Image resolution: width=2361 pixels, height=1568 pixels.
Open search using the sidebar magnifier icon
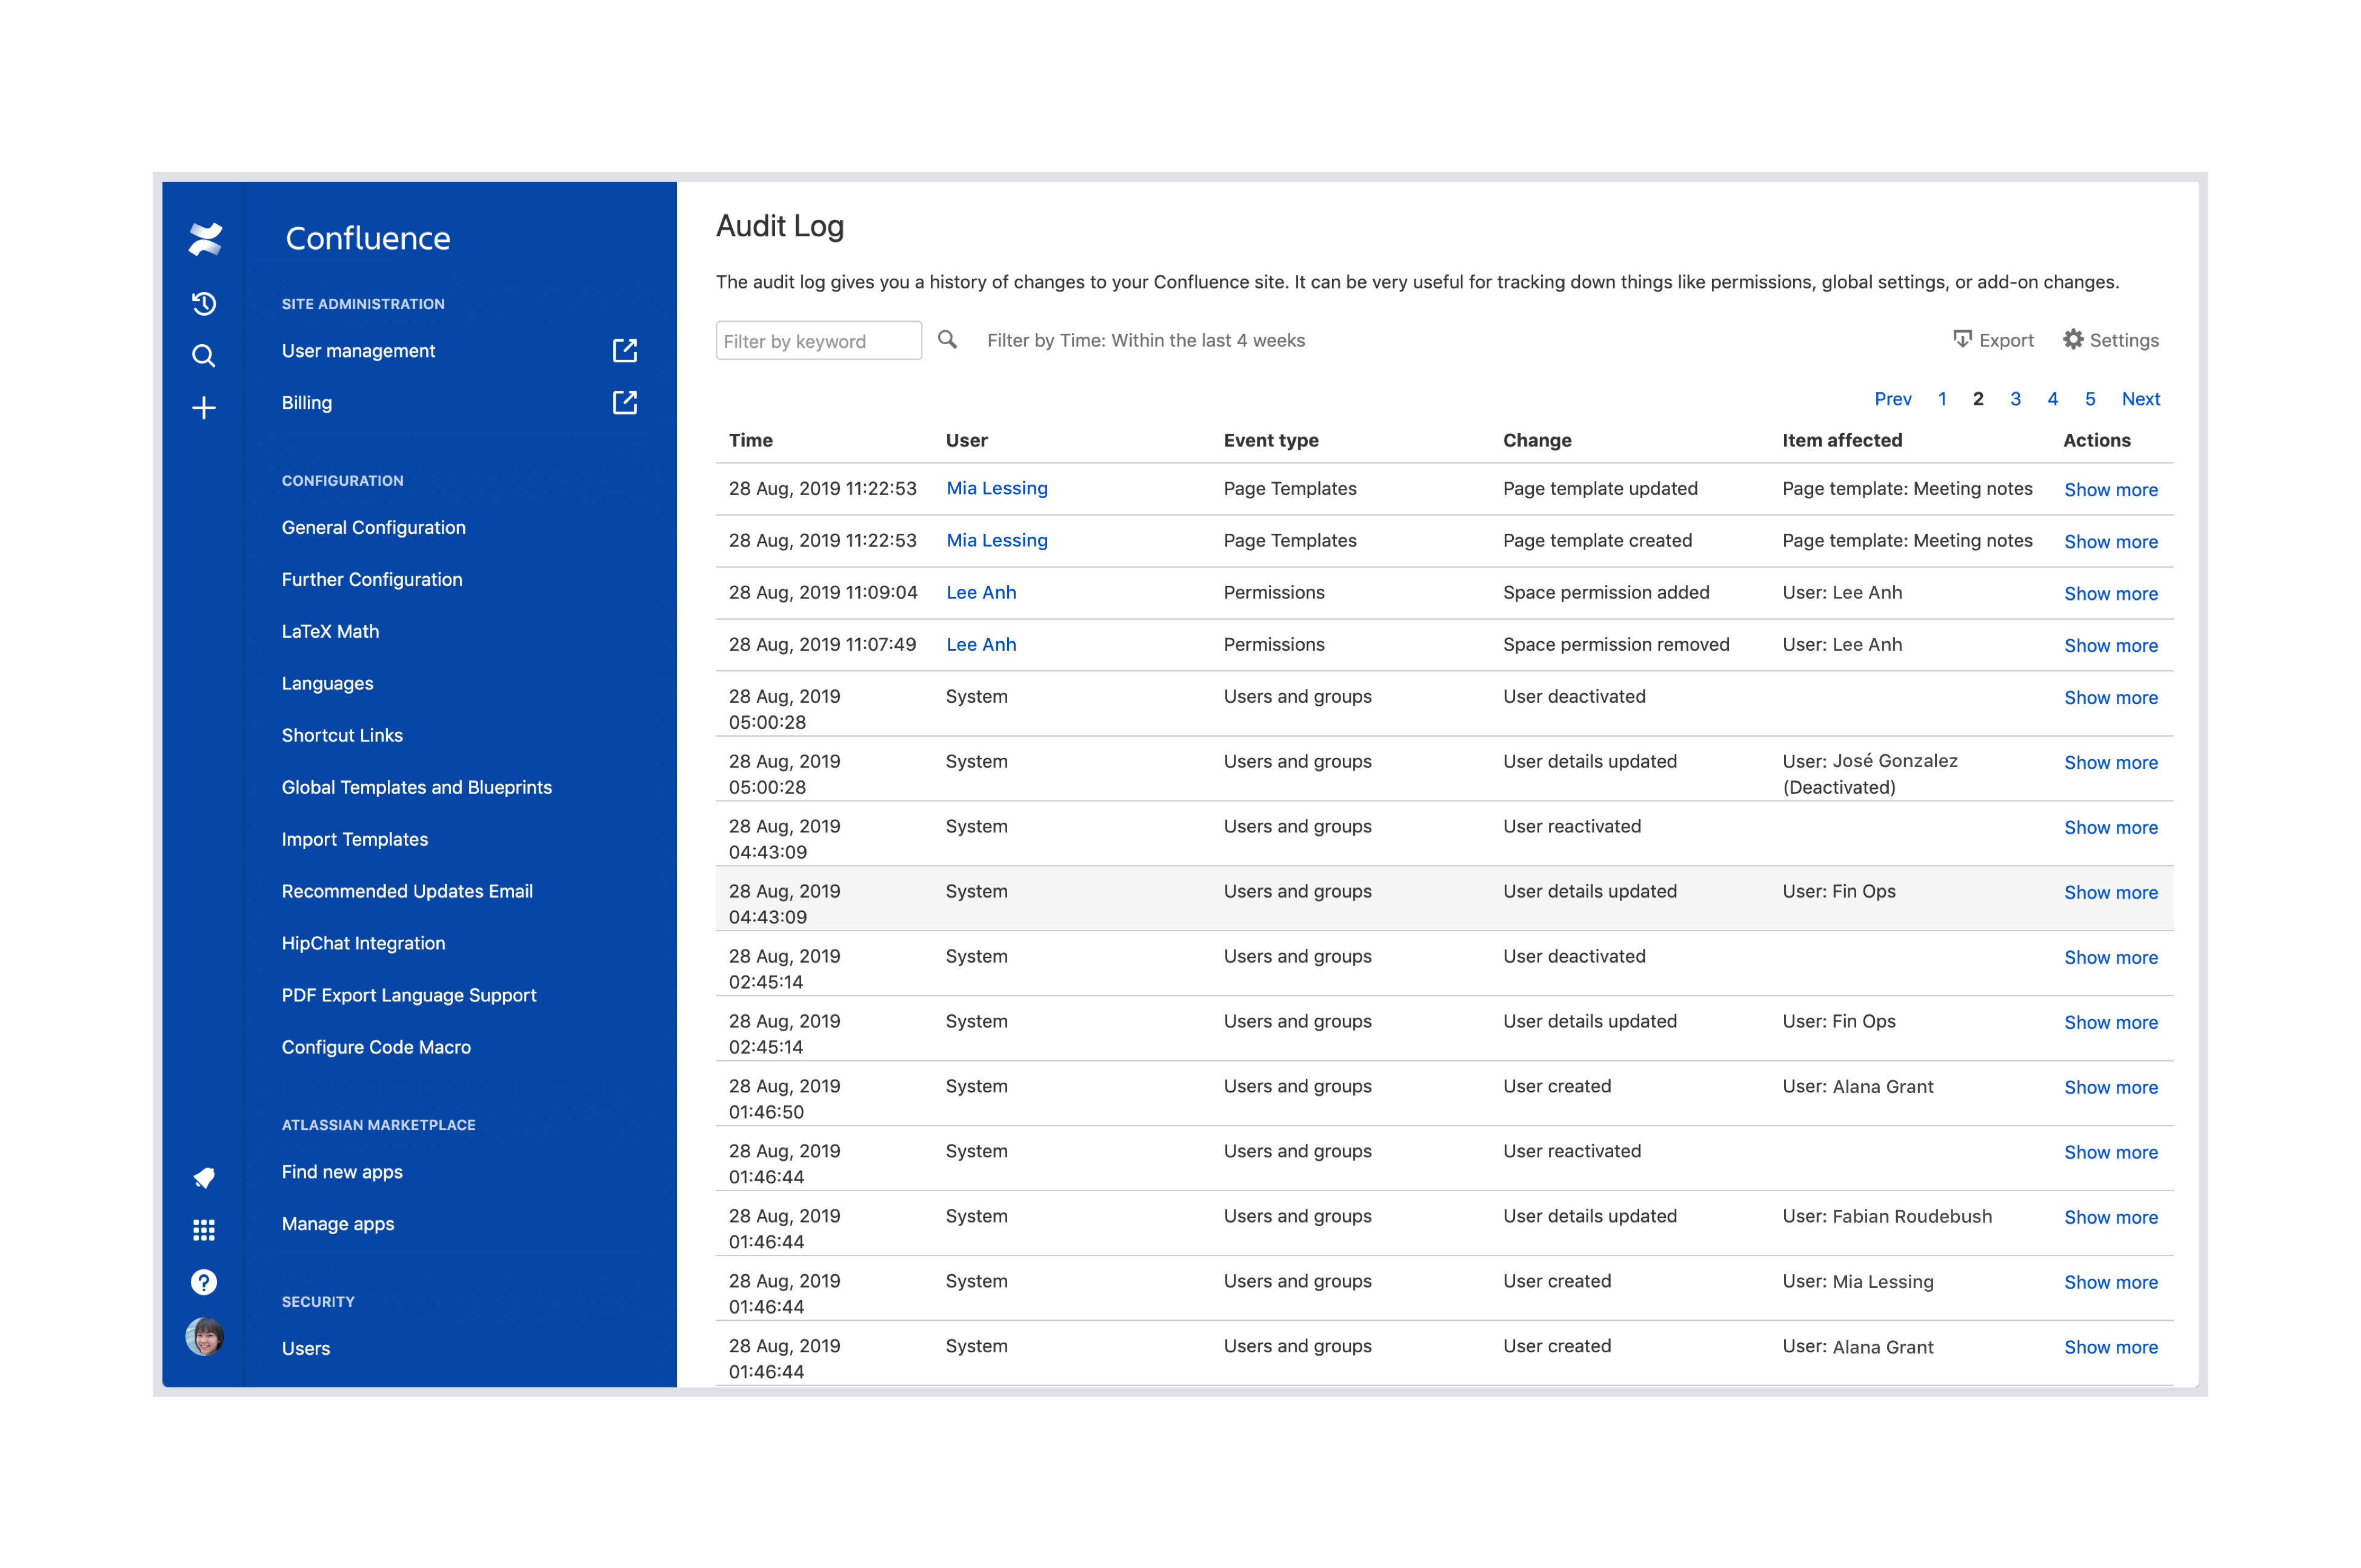pos(204,356)
